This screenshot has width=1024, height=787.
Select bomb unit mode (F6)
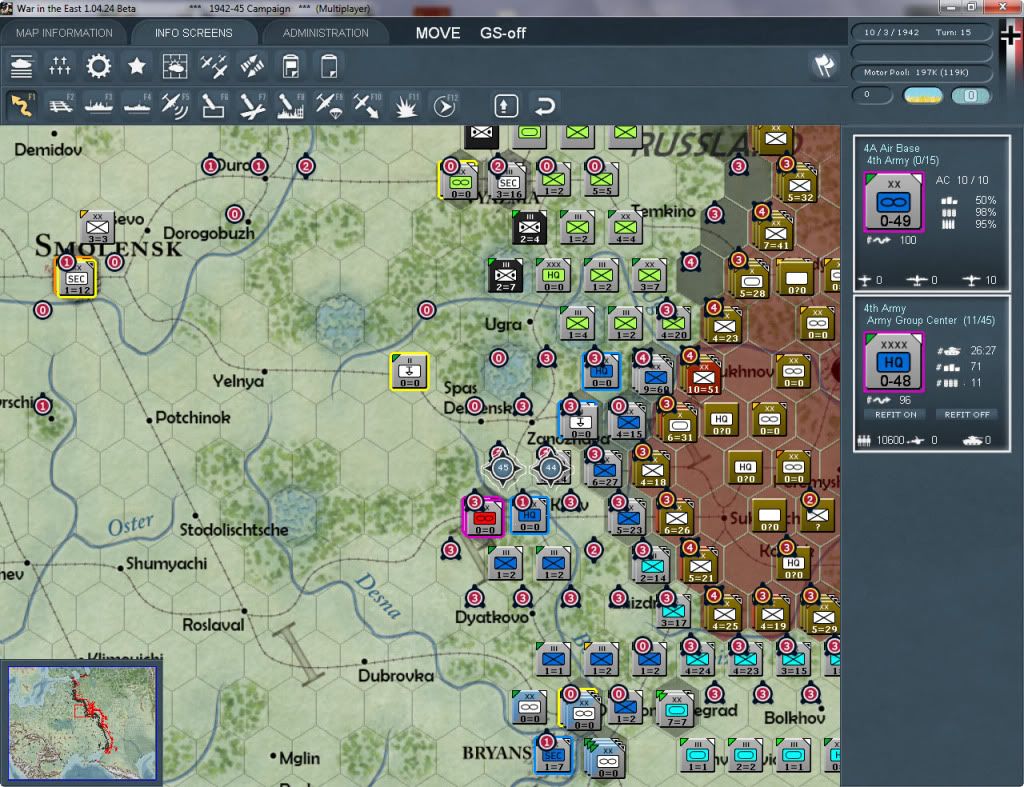(214, 105)
